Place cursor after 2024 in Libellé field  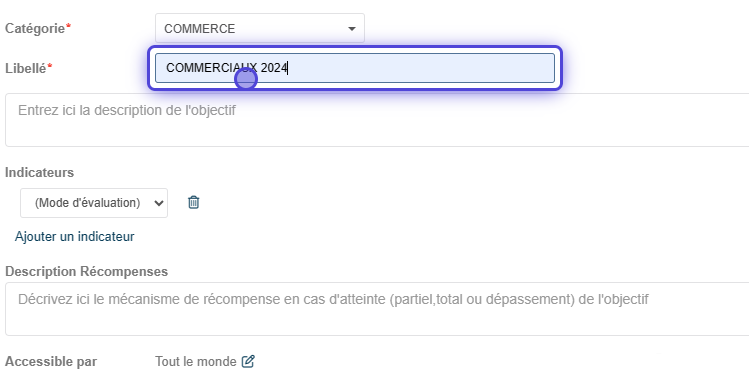[288, 68]
